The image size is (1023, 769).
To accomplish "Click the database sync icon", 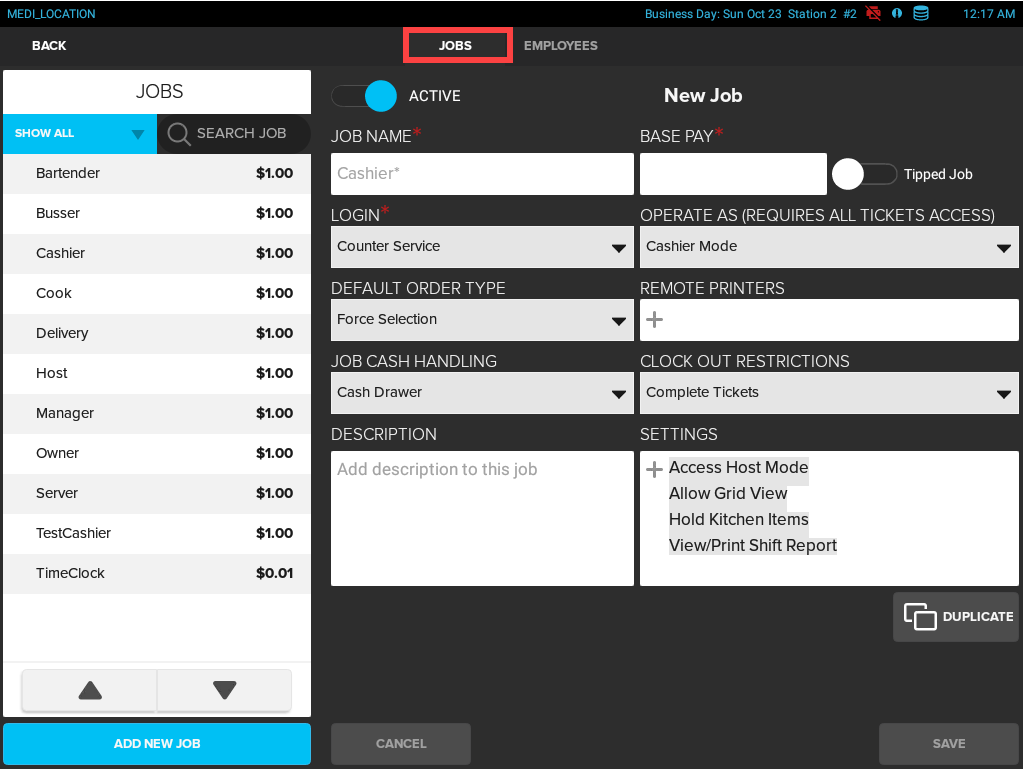I will click(x=919, y=13).
